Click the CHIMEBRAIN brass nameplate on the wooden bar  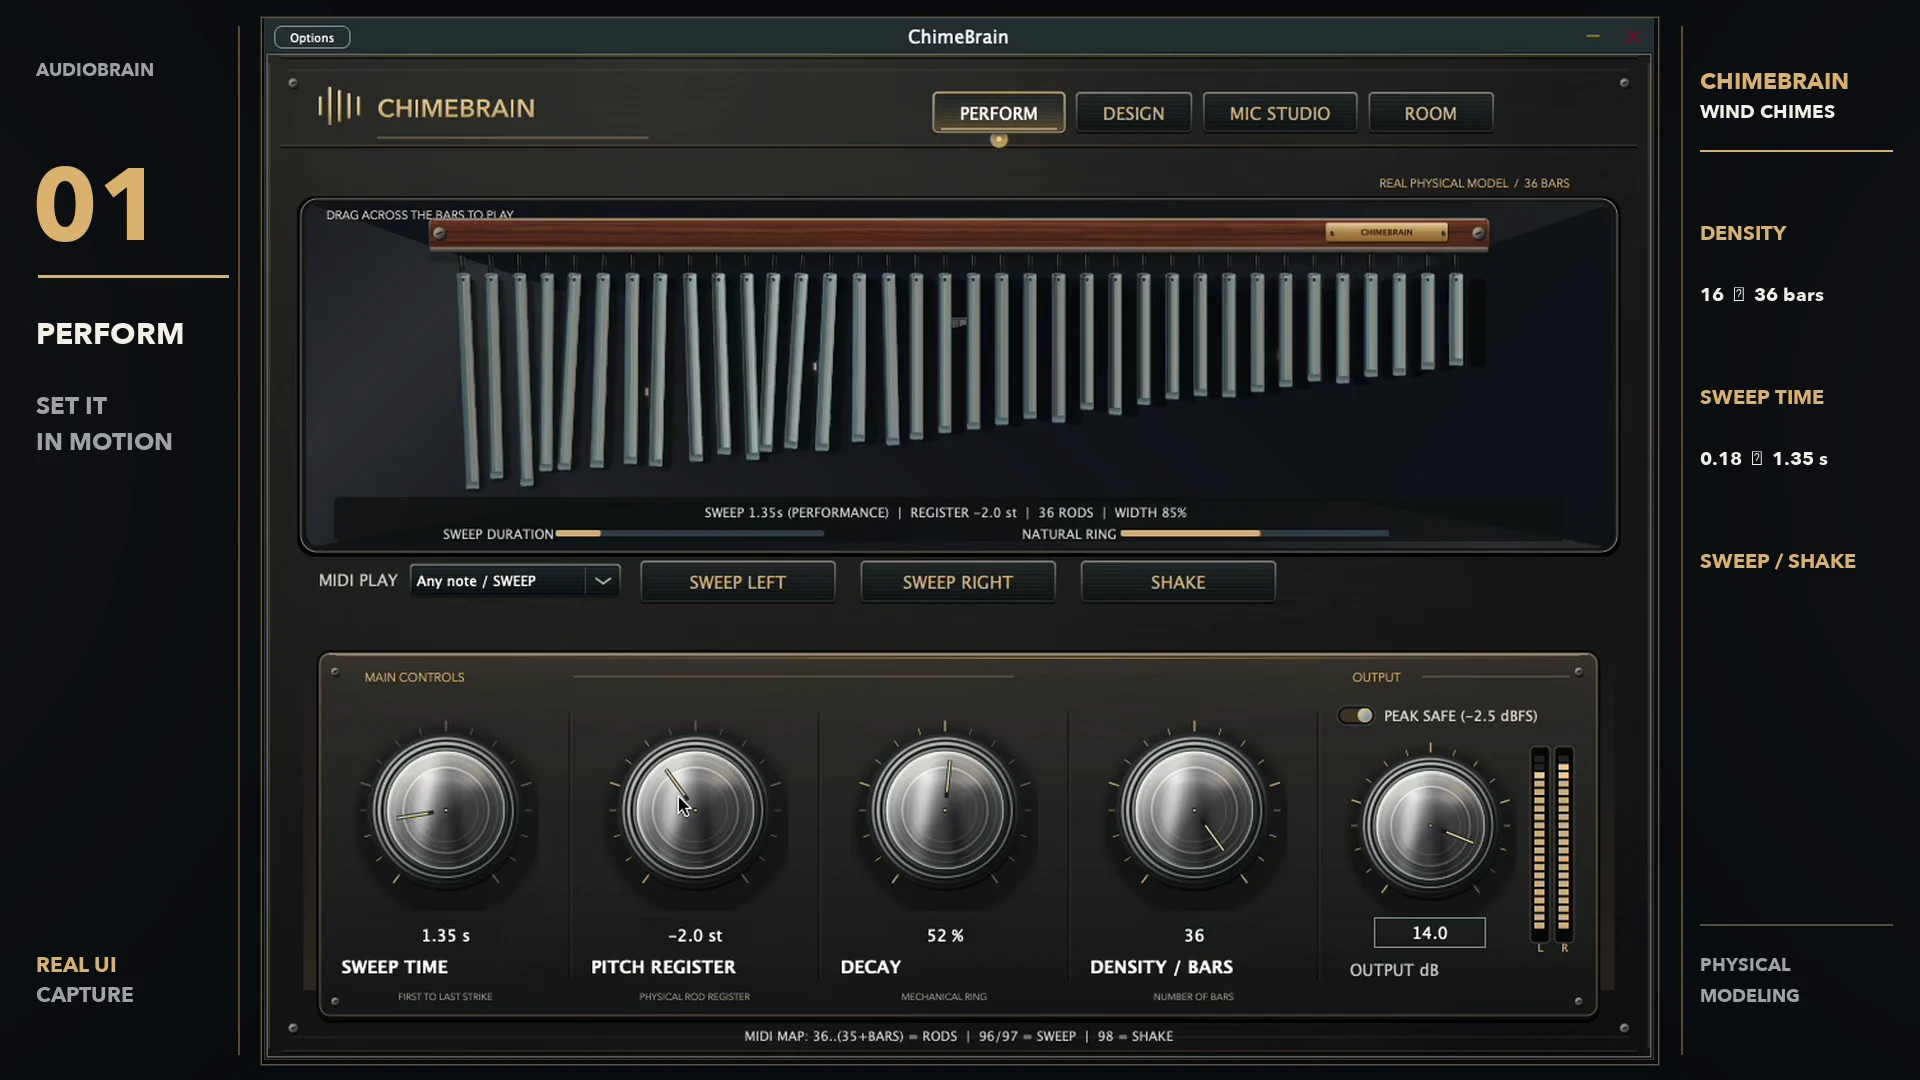tap(1387, 232)
